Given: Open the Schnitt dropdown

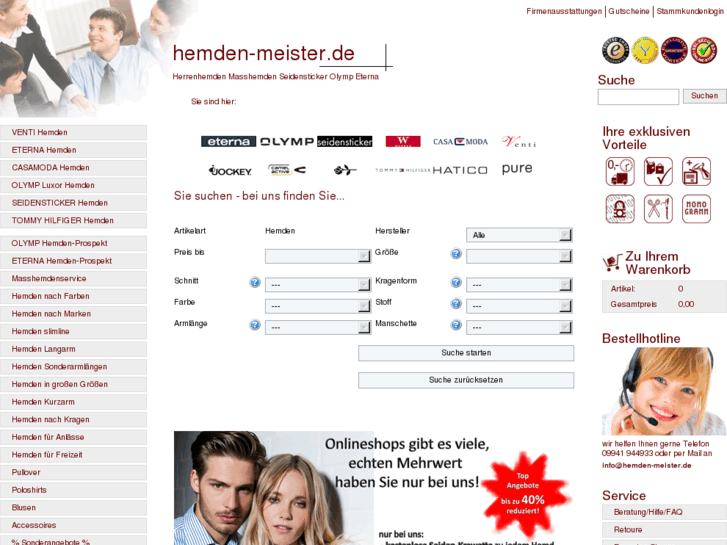Looking at the screenshot, I should [318, 285].
